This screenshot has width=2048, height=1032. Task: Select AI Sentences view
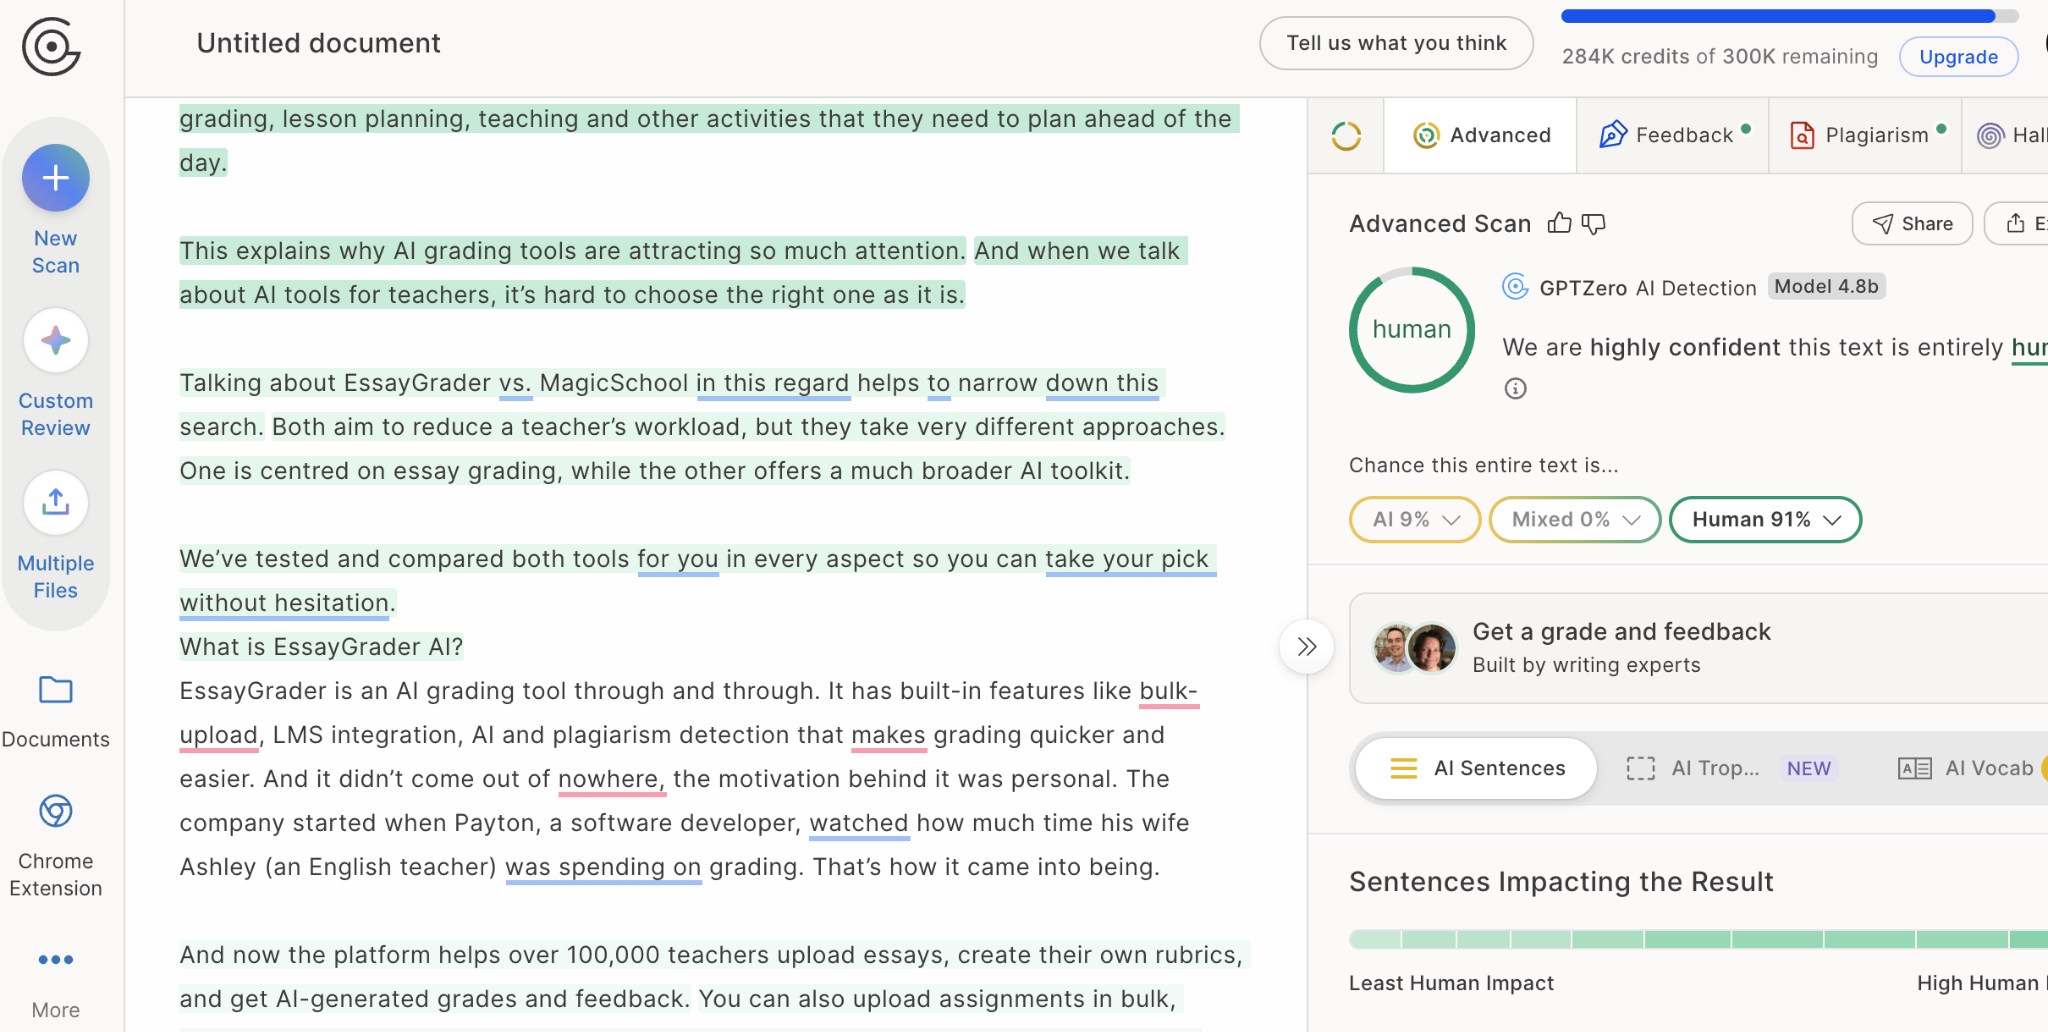click(1477, 768)
